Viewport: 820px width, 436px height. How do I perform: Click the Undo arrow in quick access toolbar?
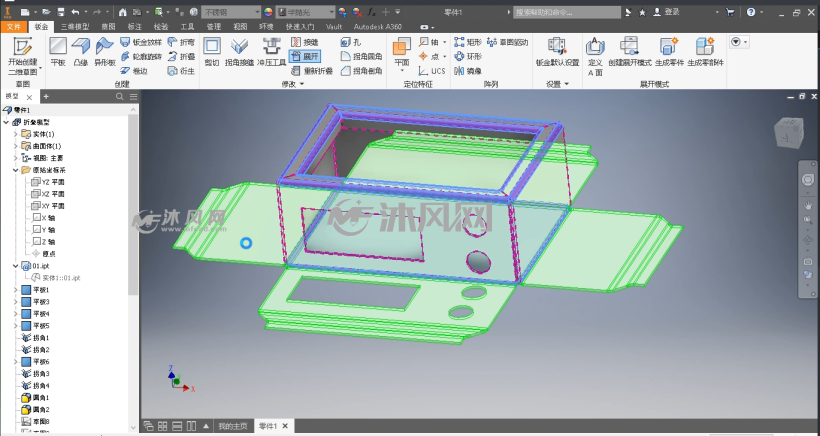coord(75,12)
